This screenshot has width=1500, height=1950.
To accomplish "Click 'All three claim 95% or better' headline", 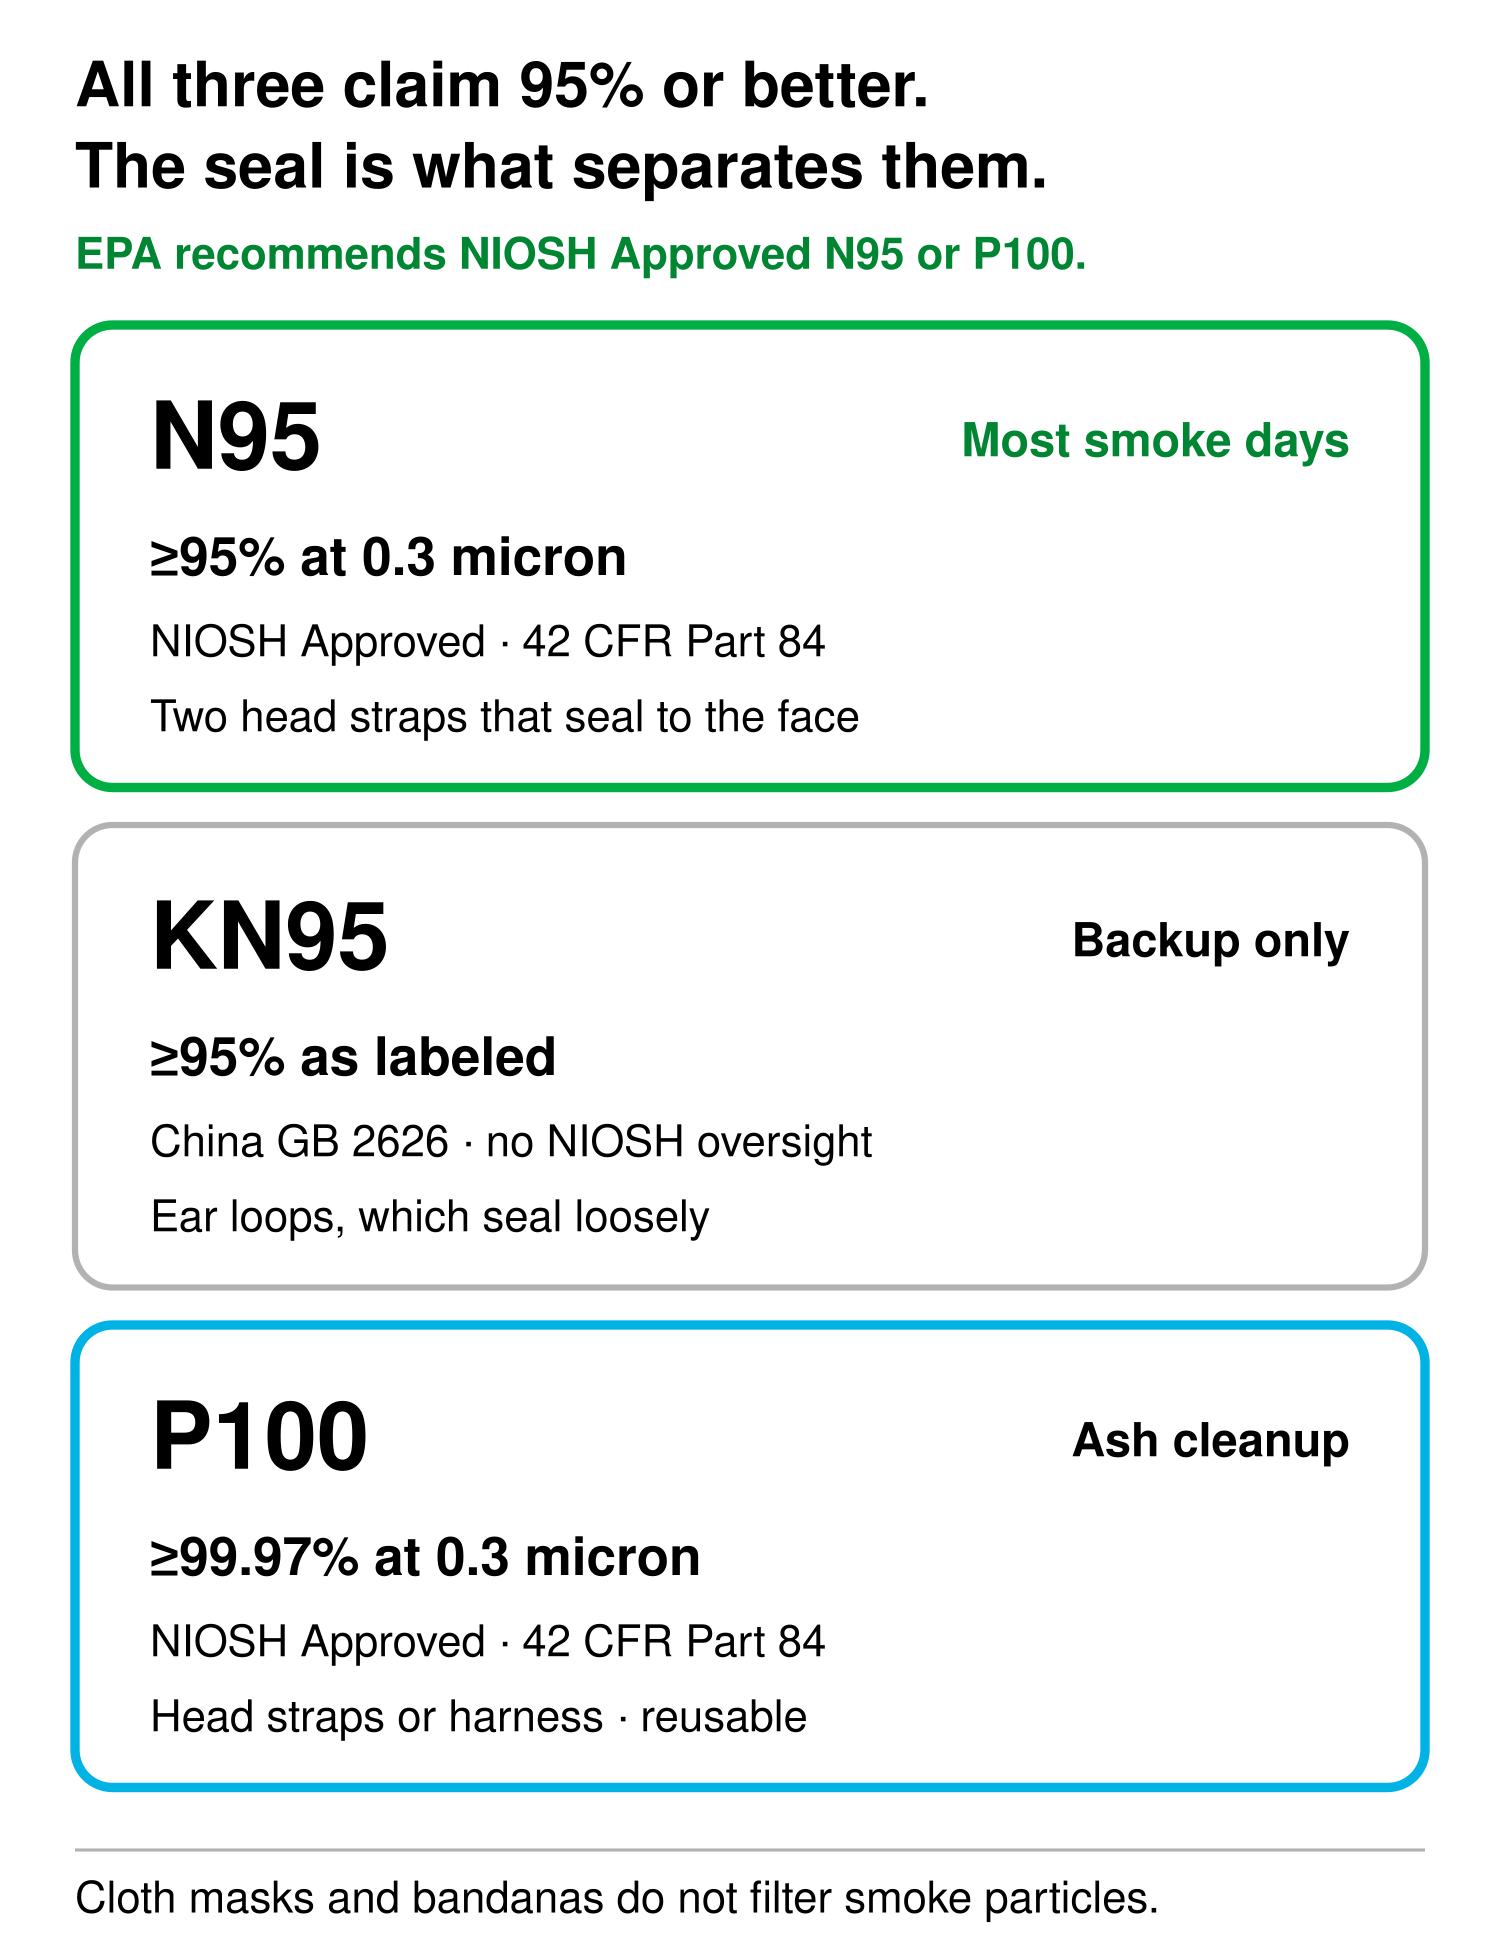I will [503, 86].
